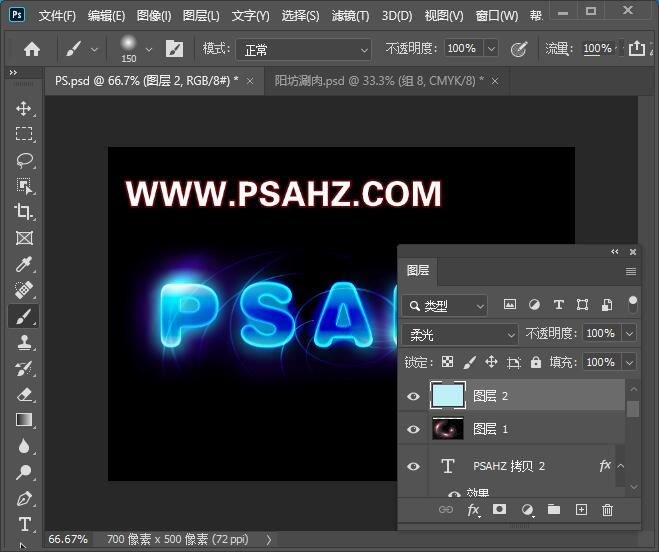This screenshot has height=552, width=659.
Task: Open the 文件(F) menu
Action: 57,16
